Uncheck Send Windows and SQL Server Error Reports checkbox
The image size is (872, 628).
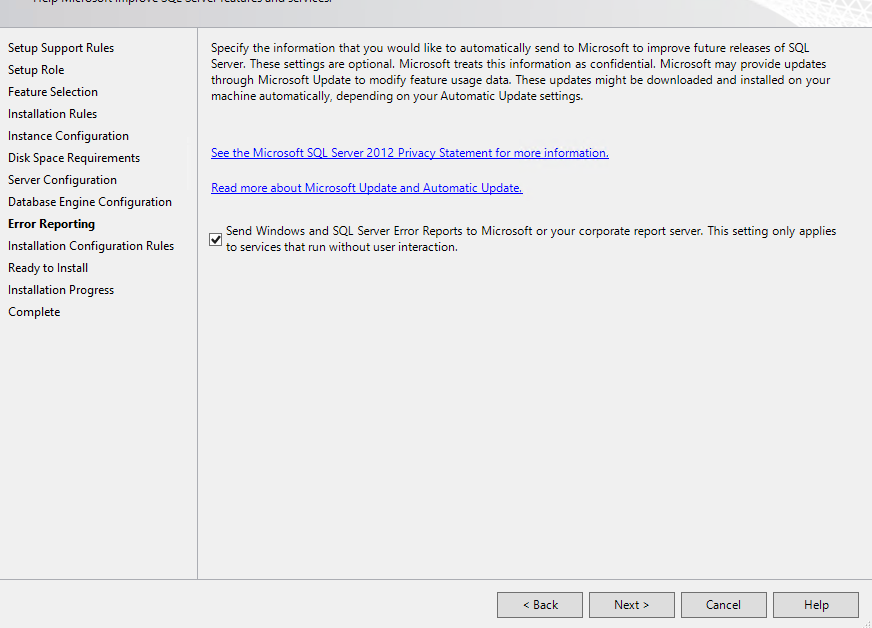point(216,239)
